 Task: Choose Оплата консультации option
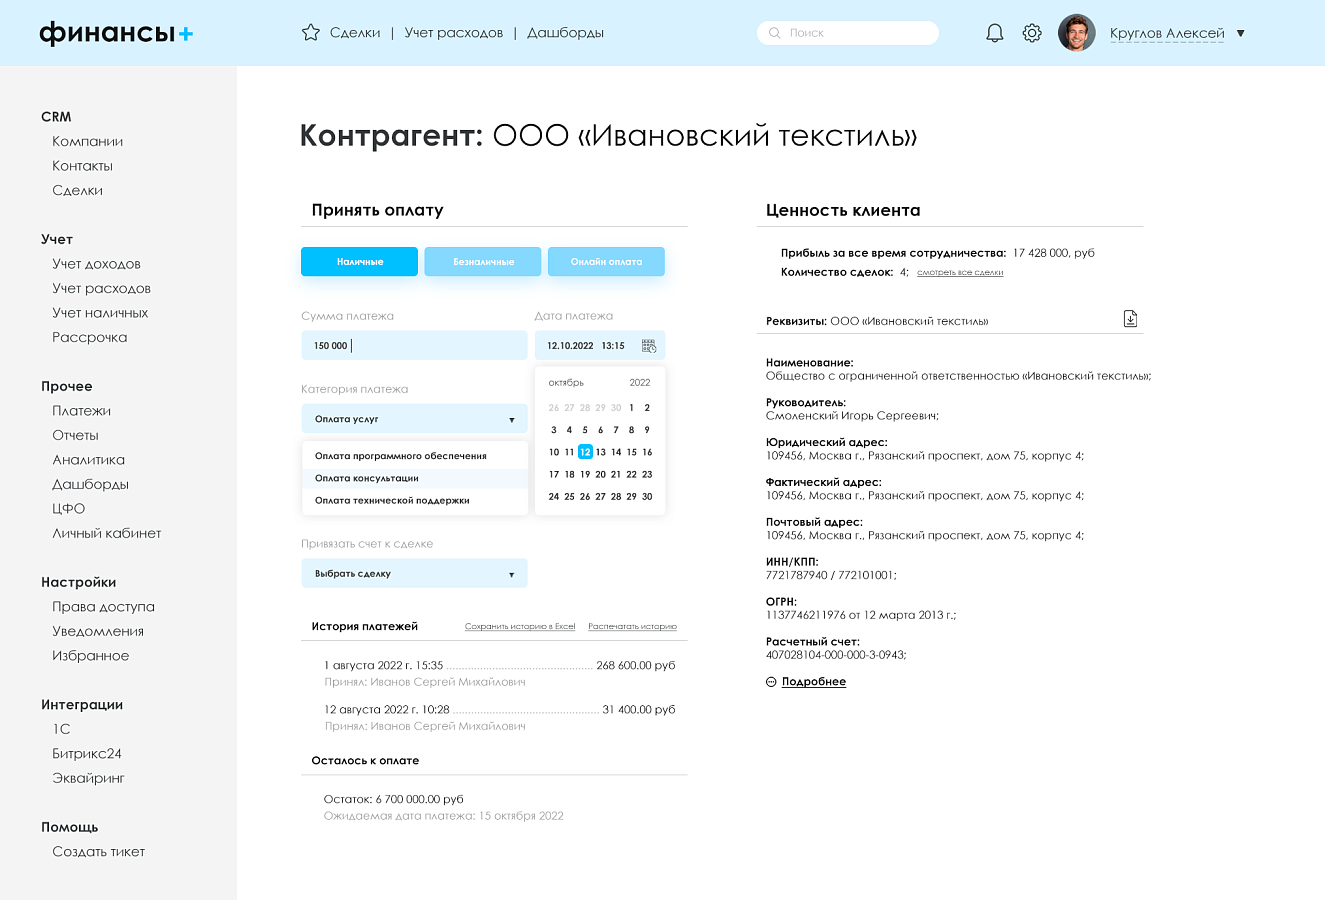(415, 478)
